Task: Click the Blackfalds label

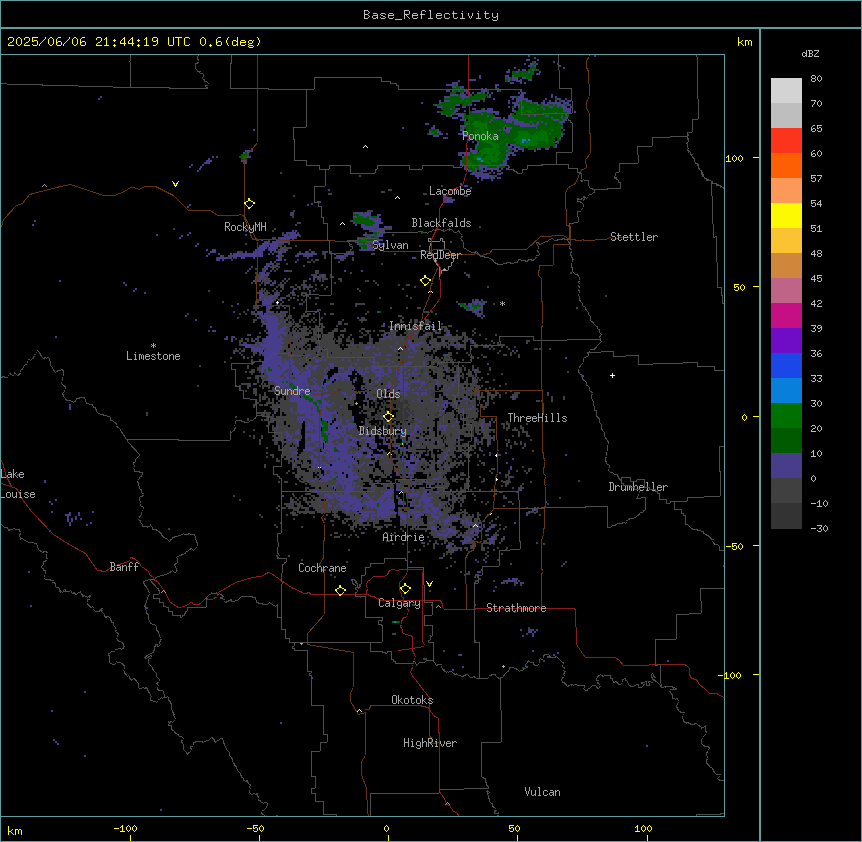Action: click(x=441, y=223)
